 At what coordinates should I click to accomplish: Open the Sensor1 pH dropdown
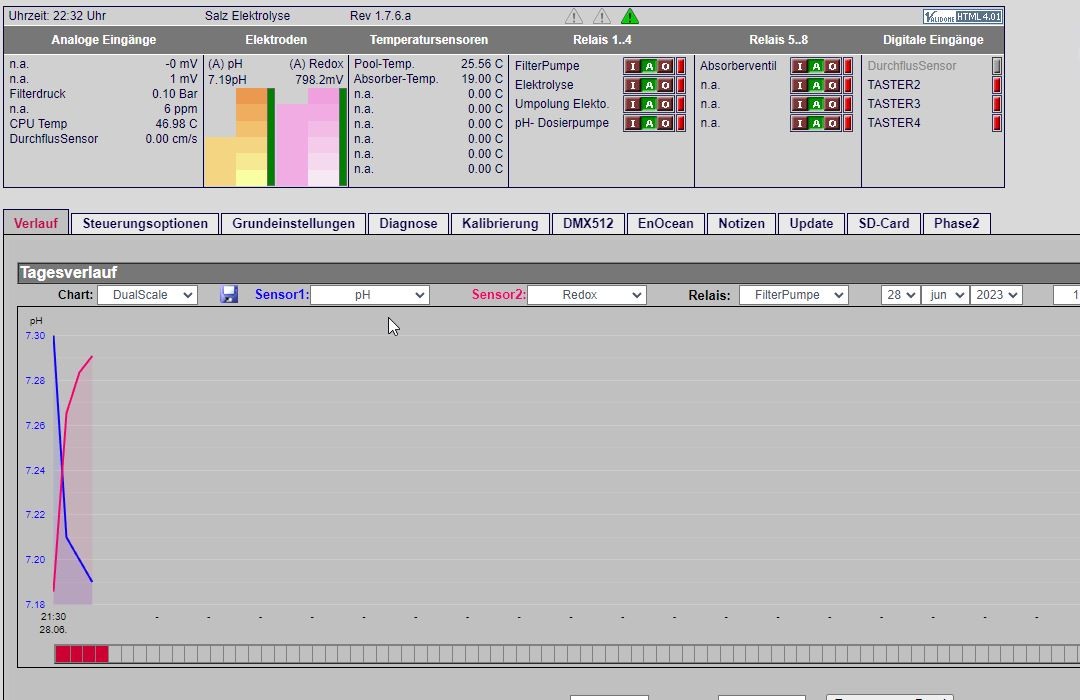coord(370,295)
